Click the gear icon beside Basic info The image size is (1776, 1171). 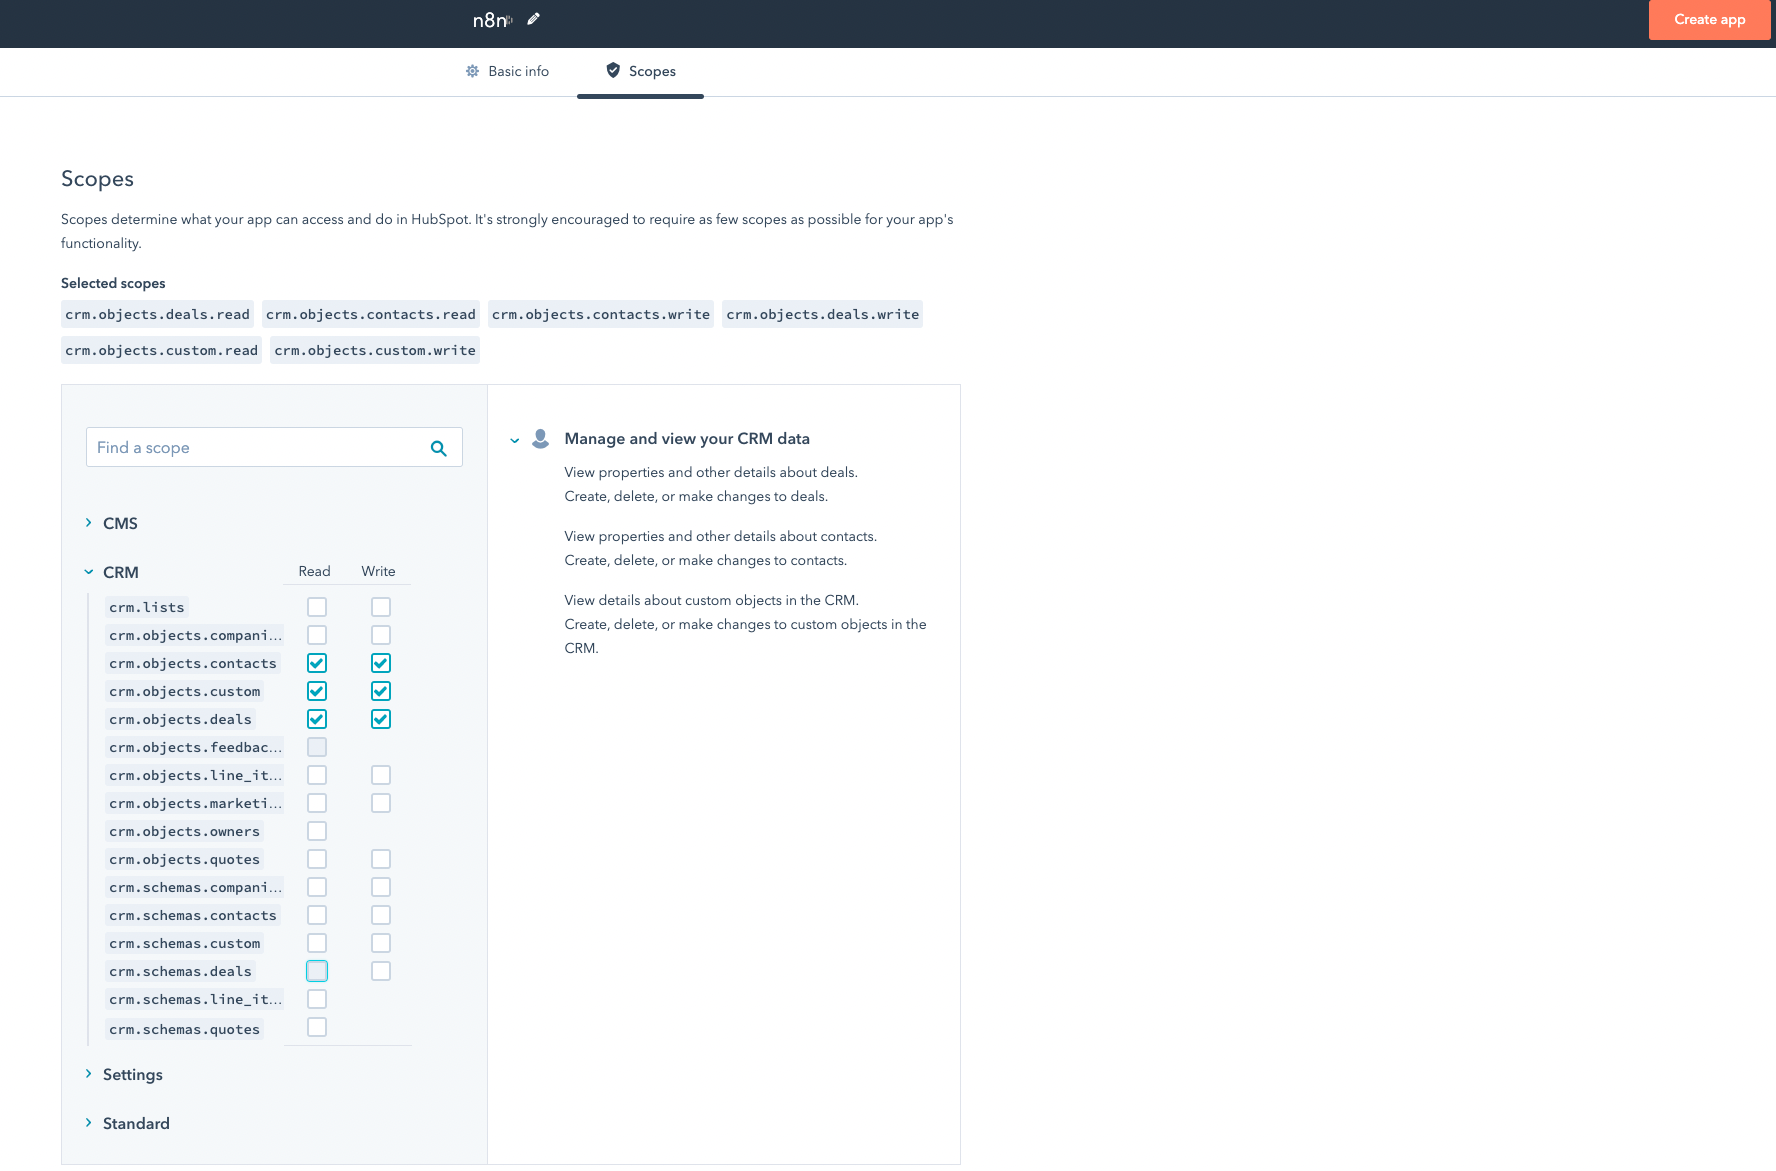[x=471, y=70]
